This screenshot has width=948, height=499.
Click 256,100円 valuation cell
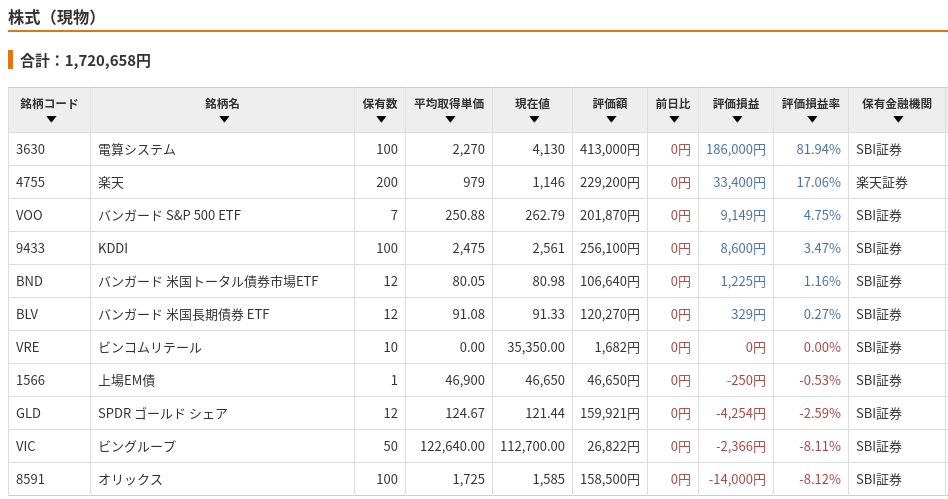pos(609,248)
